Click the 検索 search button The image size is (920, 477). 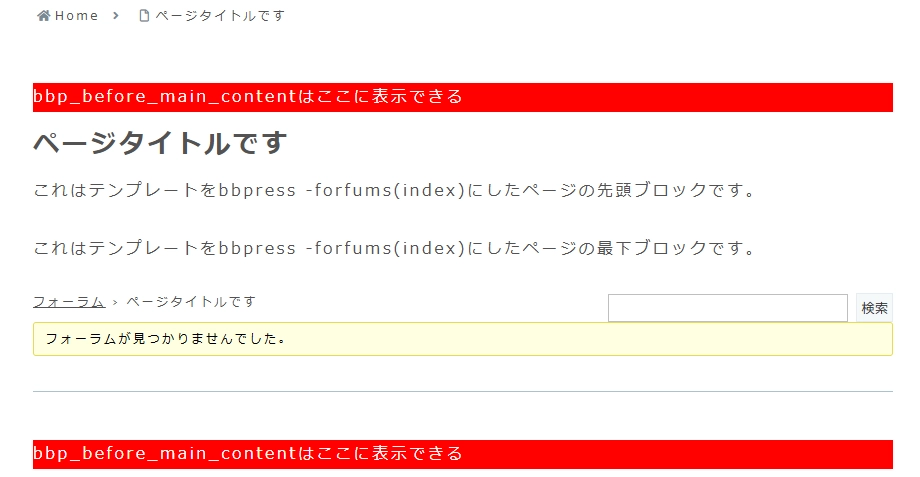(874, 307)
